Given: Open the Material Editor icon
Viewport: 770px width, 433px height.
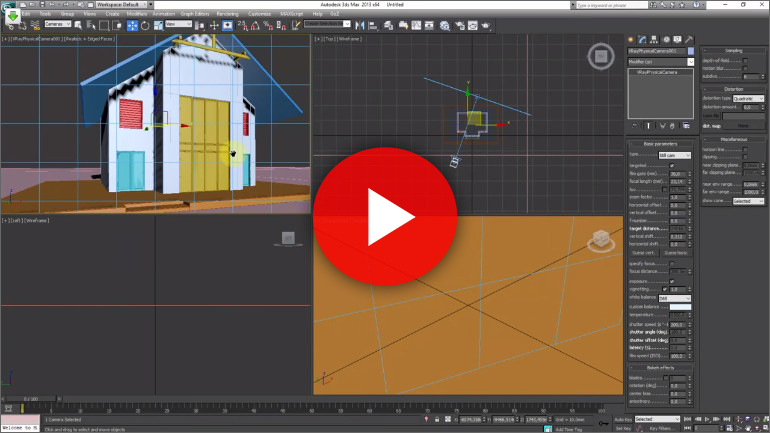Looking at the screenshot, I should click(x=445, y=26).
